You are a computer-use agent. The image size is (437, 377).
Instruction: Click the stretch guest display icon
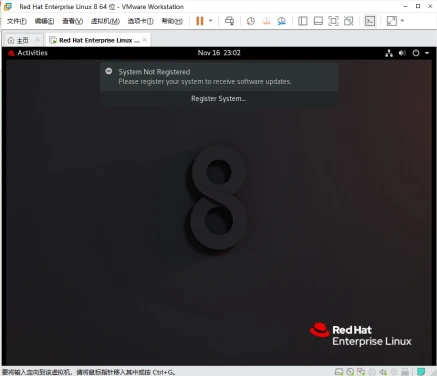pyautogui.click(x=392, y=21)
